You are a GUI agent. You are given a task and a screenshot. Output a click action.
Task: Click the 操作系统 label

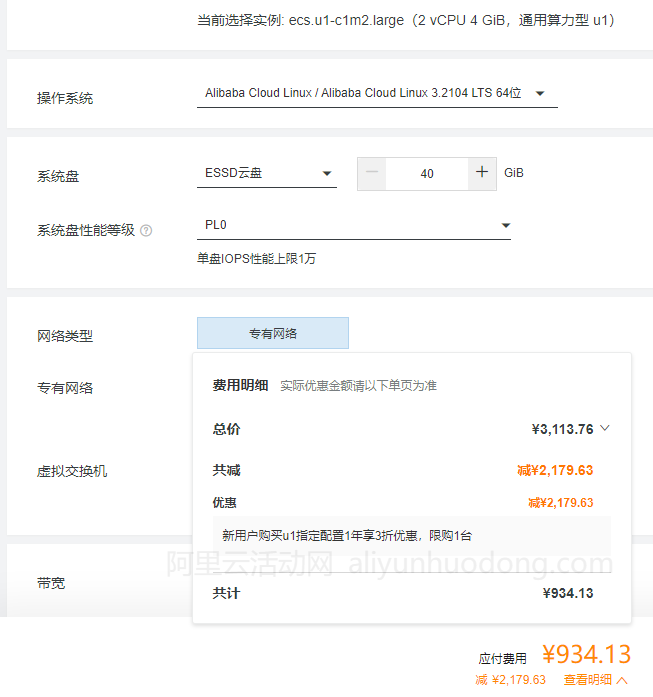point(65,98)
